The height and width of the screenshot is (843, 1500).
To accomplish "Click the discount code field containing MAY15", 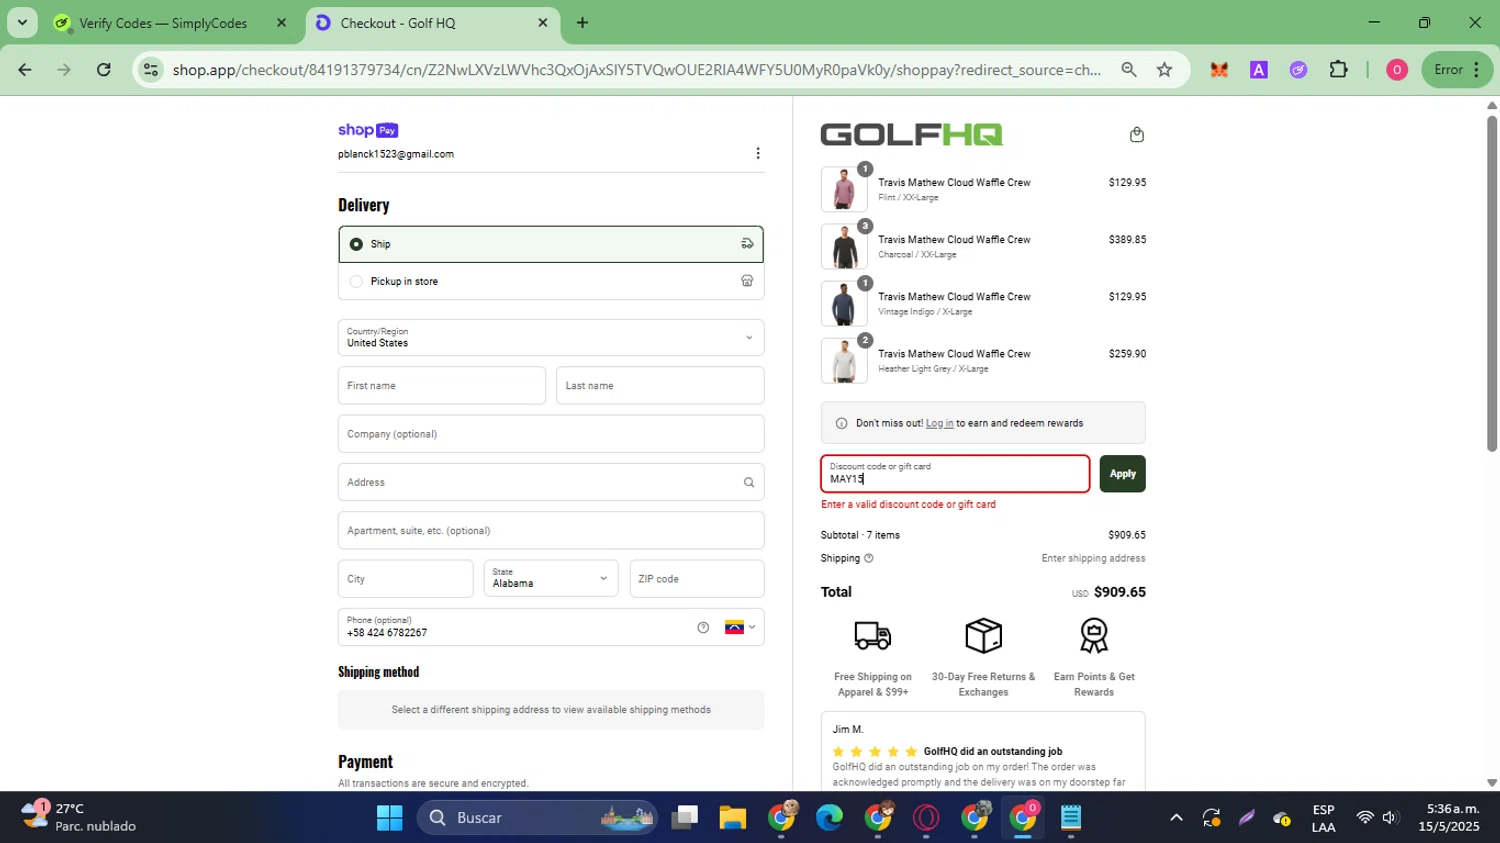I will (x=955, y=474).
